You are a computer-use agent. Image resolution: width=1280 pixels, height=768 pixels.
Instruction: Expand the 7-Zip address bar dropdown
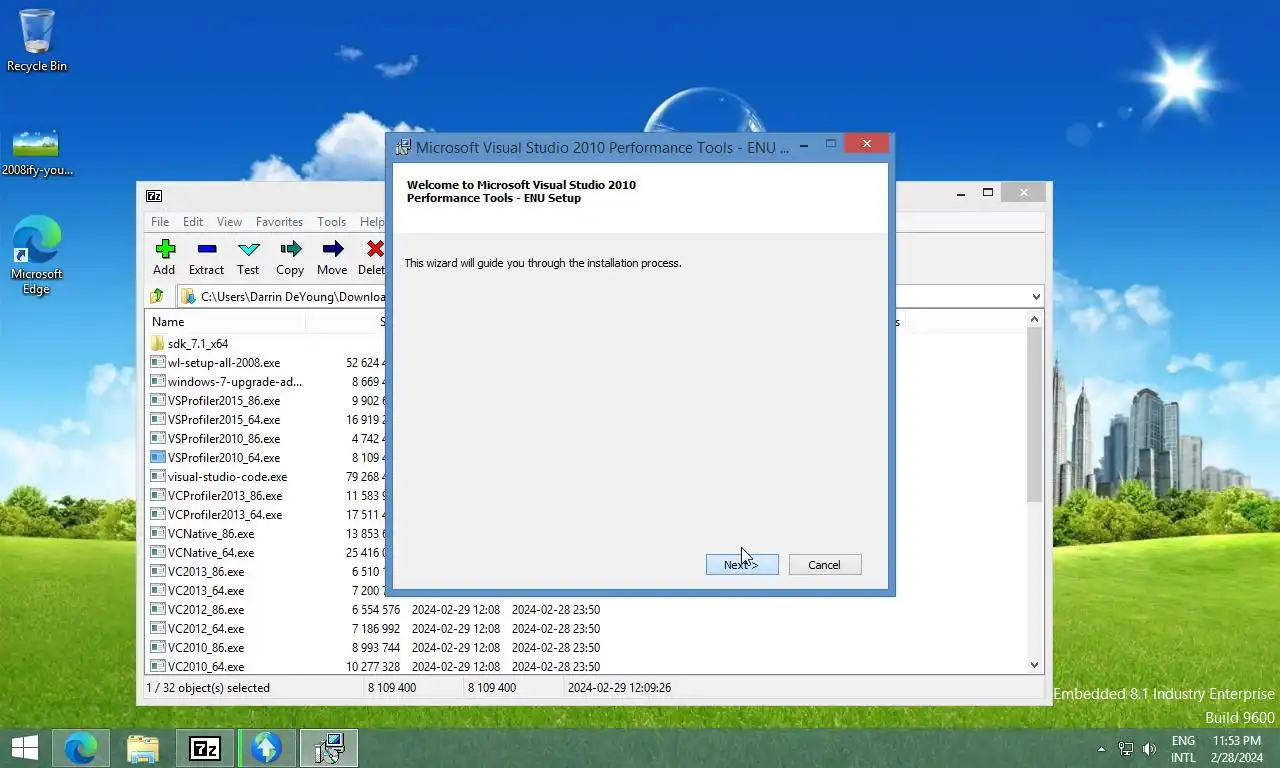pyautogui.click(x=1035, y=296)
